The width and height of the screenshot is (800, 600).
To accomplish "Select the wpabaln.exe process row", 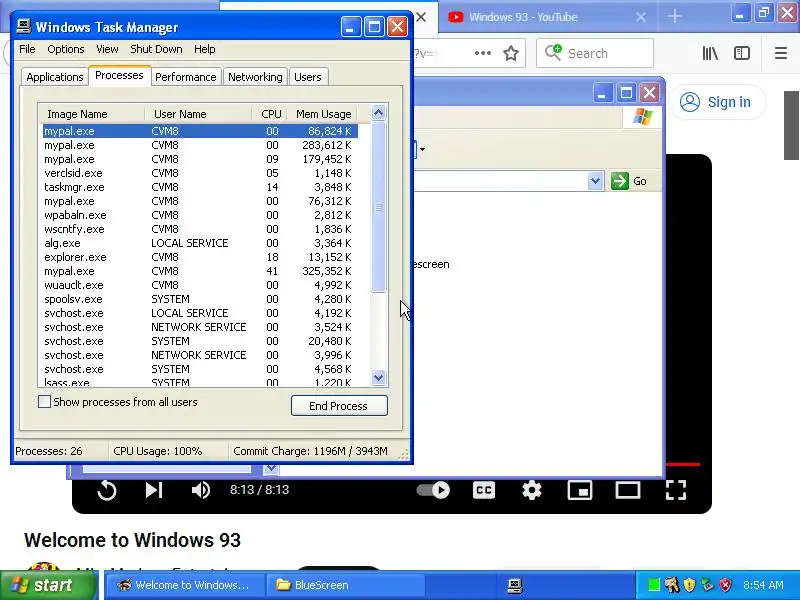I will [200, 215].
